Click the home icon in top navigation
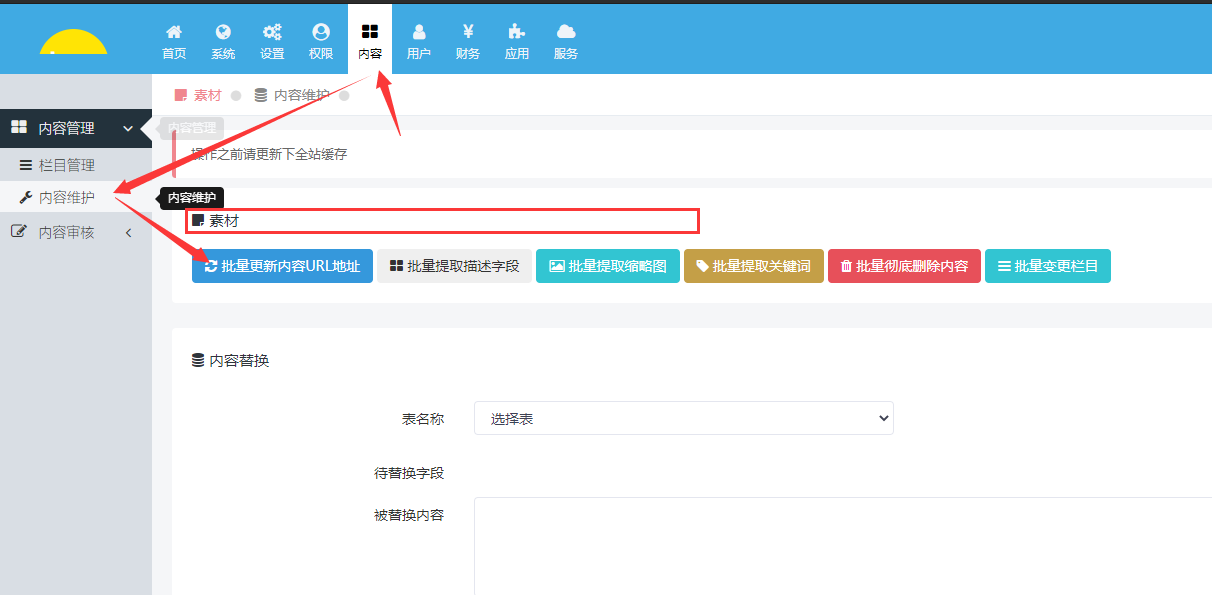This screenshot has width=1212, height=595. (174, 33)
